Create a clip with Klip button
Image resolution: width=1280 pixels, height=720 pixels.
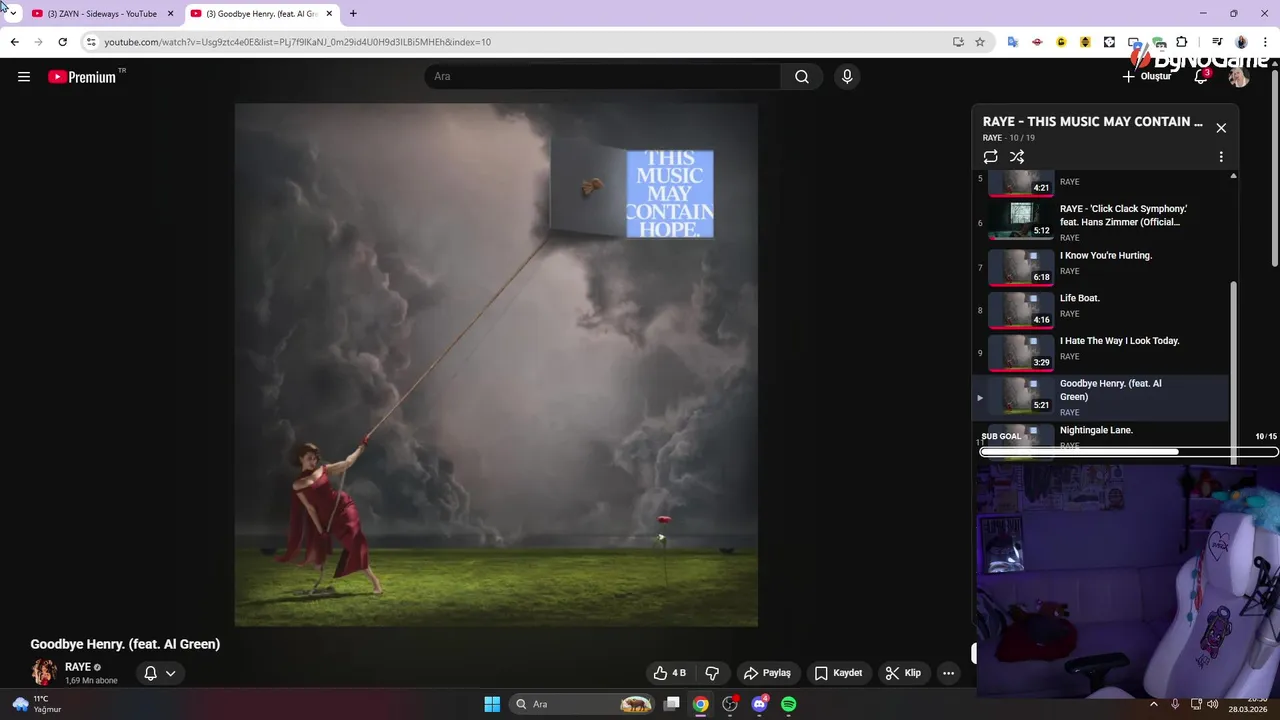(x=903, y=673)
